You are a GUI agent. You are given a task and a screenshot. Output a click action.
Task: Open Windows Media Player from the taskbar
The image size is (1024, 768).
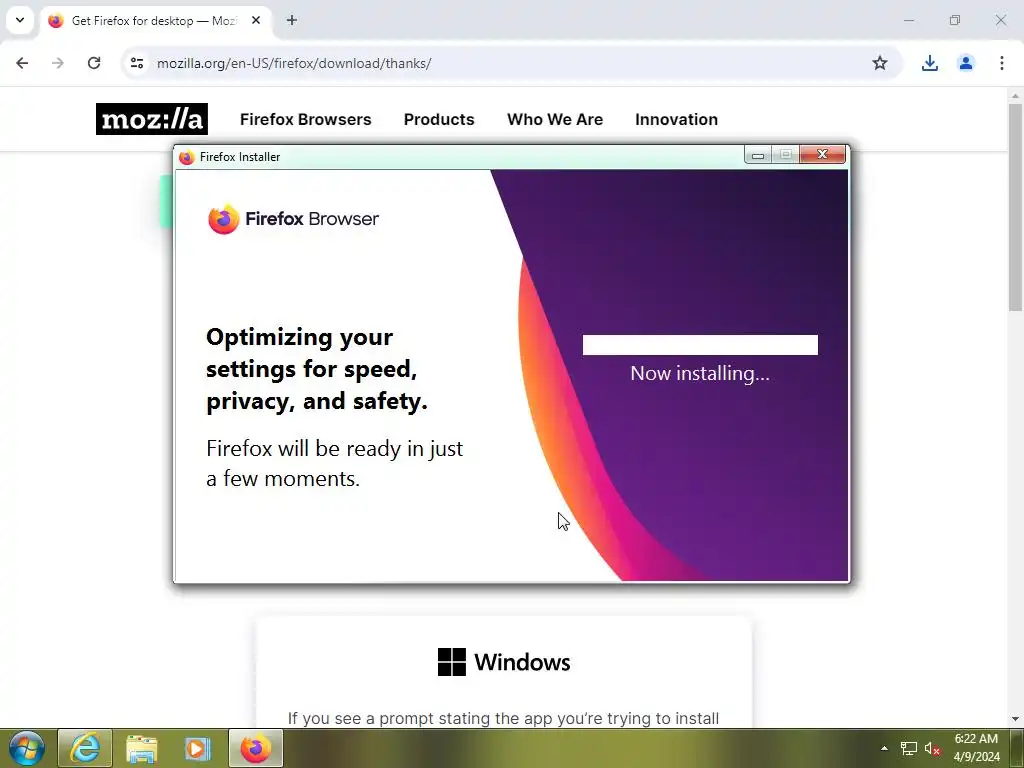[197, 748]
